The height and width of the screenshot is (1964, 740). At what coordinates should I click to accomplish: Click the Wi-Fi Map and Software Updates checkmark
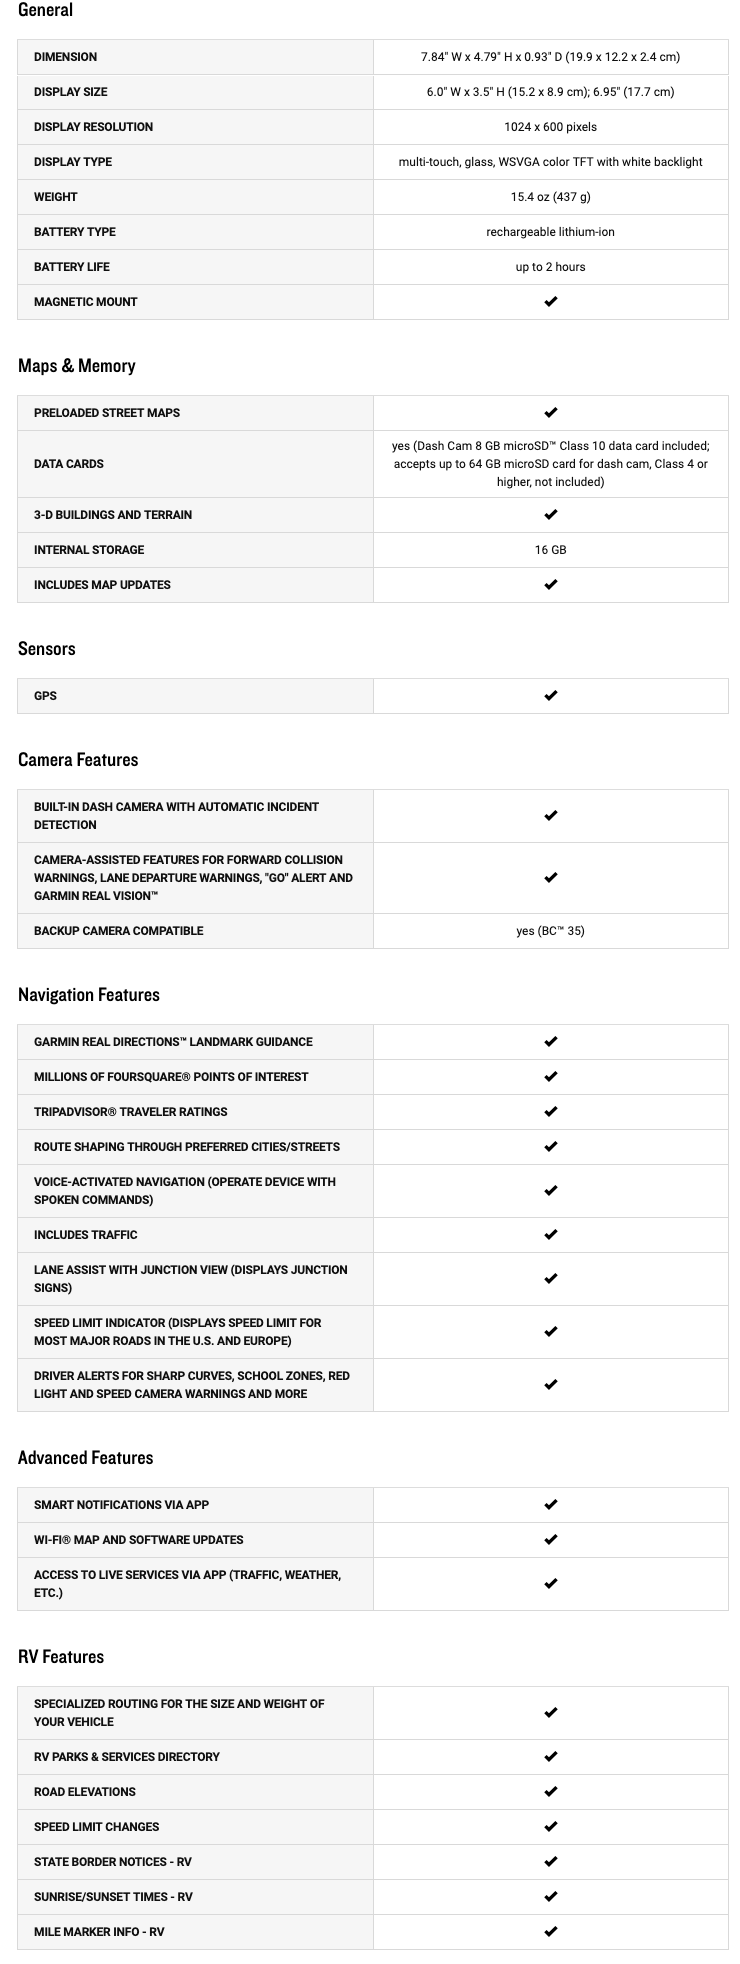coord(550,1540)
